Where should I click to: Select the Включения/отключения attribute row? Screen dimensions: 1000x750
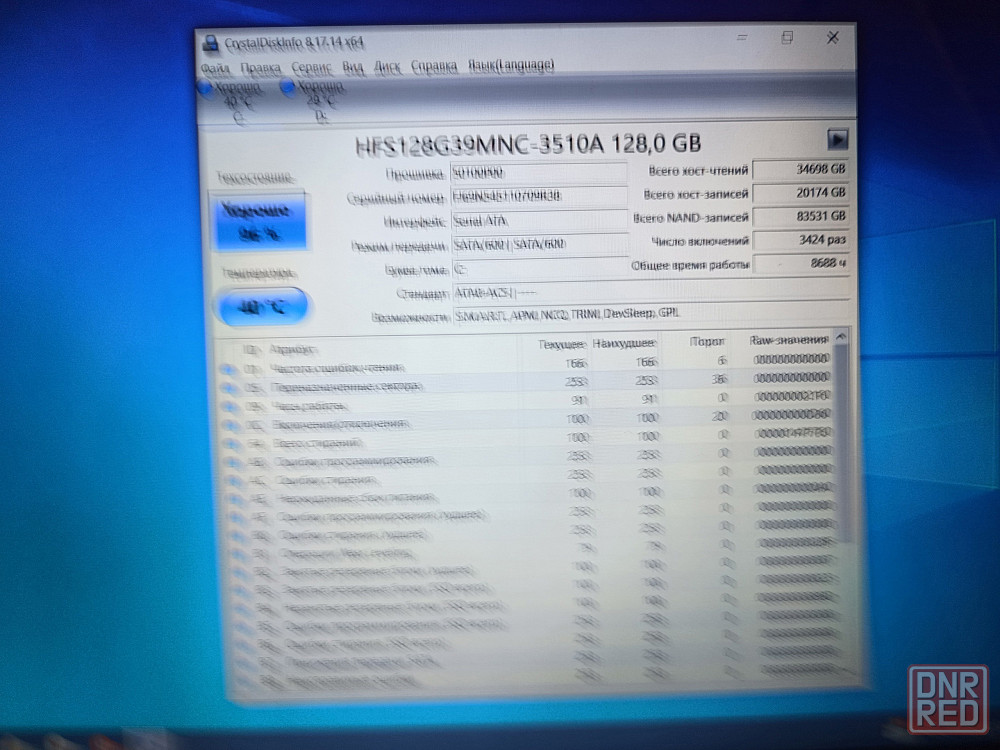pos(527,420)
